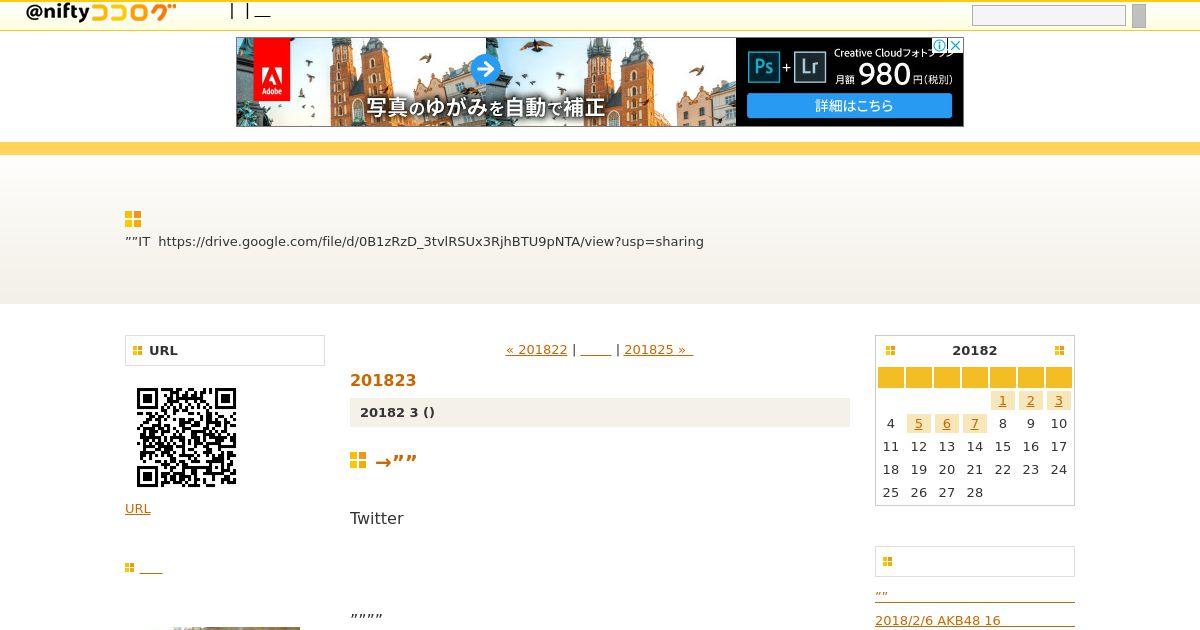This screenshot has width=1200, height=630.
Task: Click the 20182 3 () date header
Action: (x=600, y=412)
